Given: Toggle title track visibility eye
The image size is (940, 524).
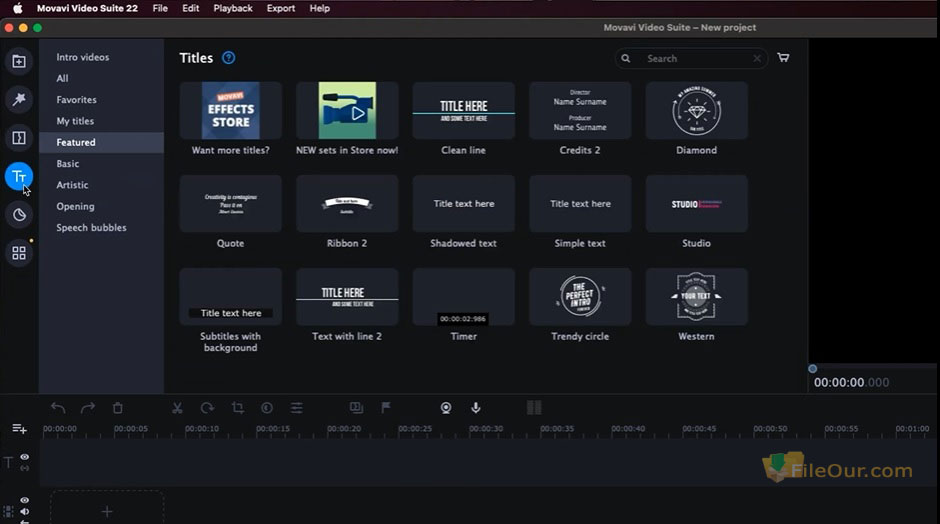Looking at the screenshot, I should click(x=25, y=457).
